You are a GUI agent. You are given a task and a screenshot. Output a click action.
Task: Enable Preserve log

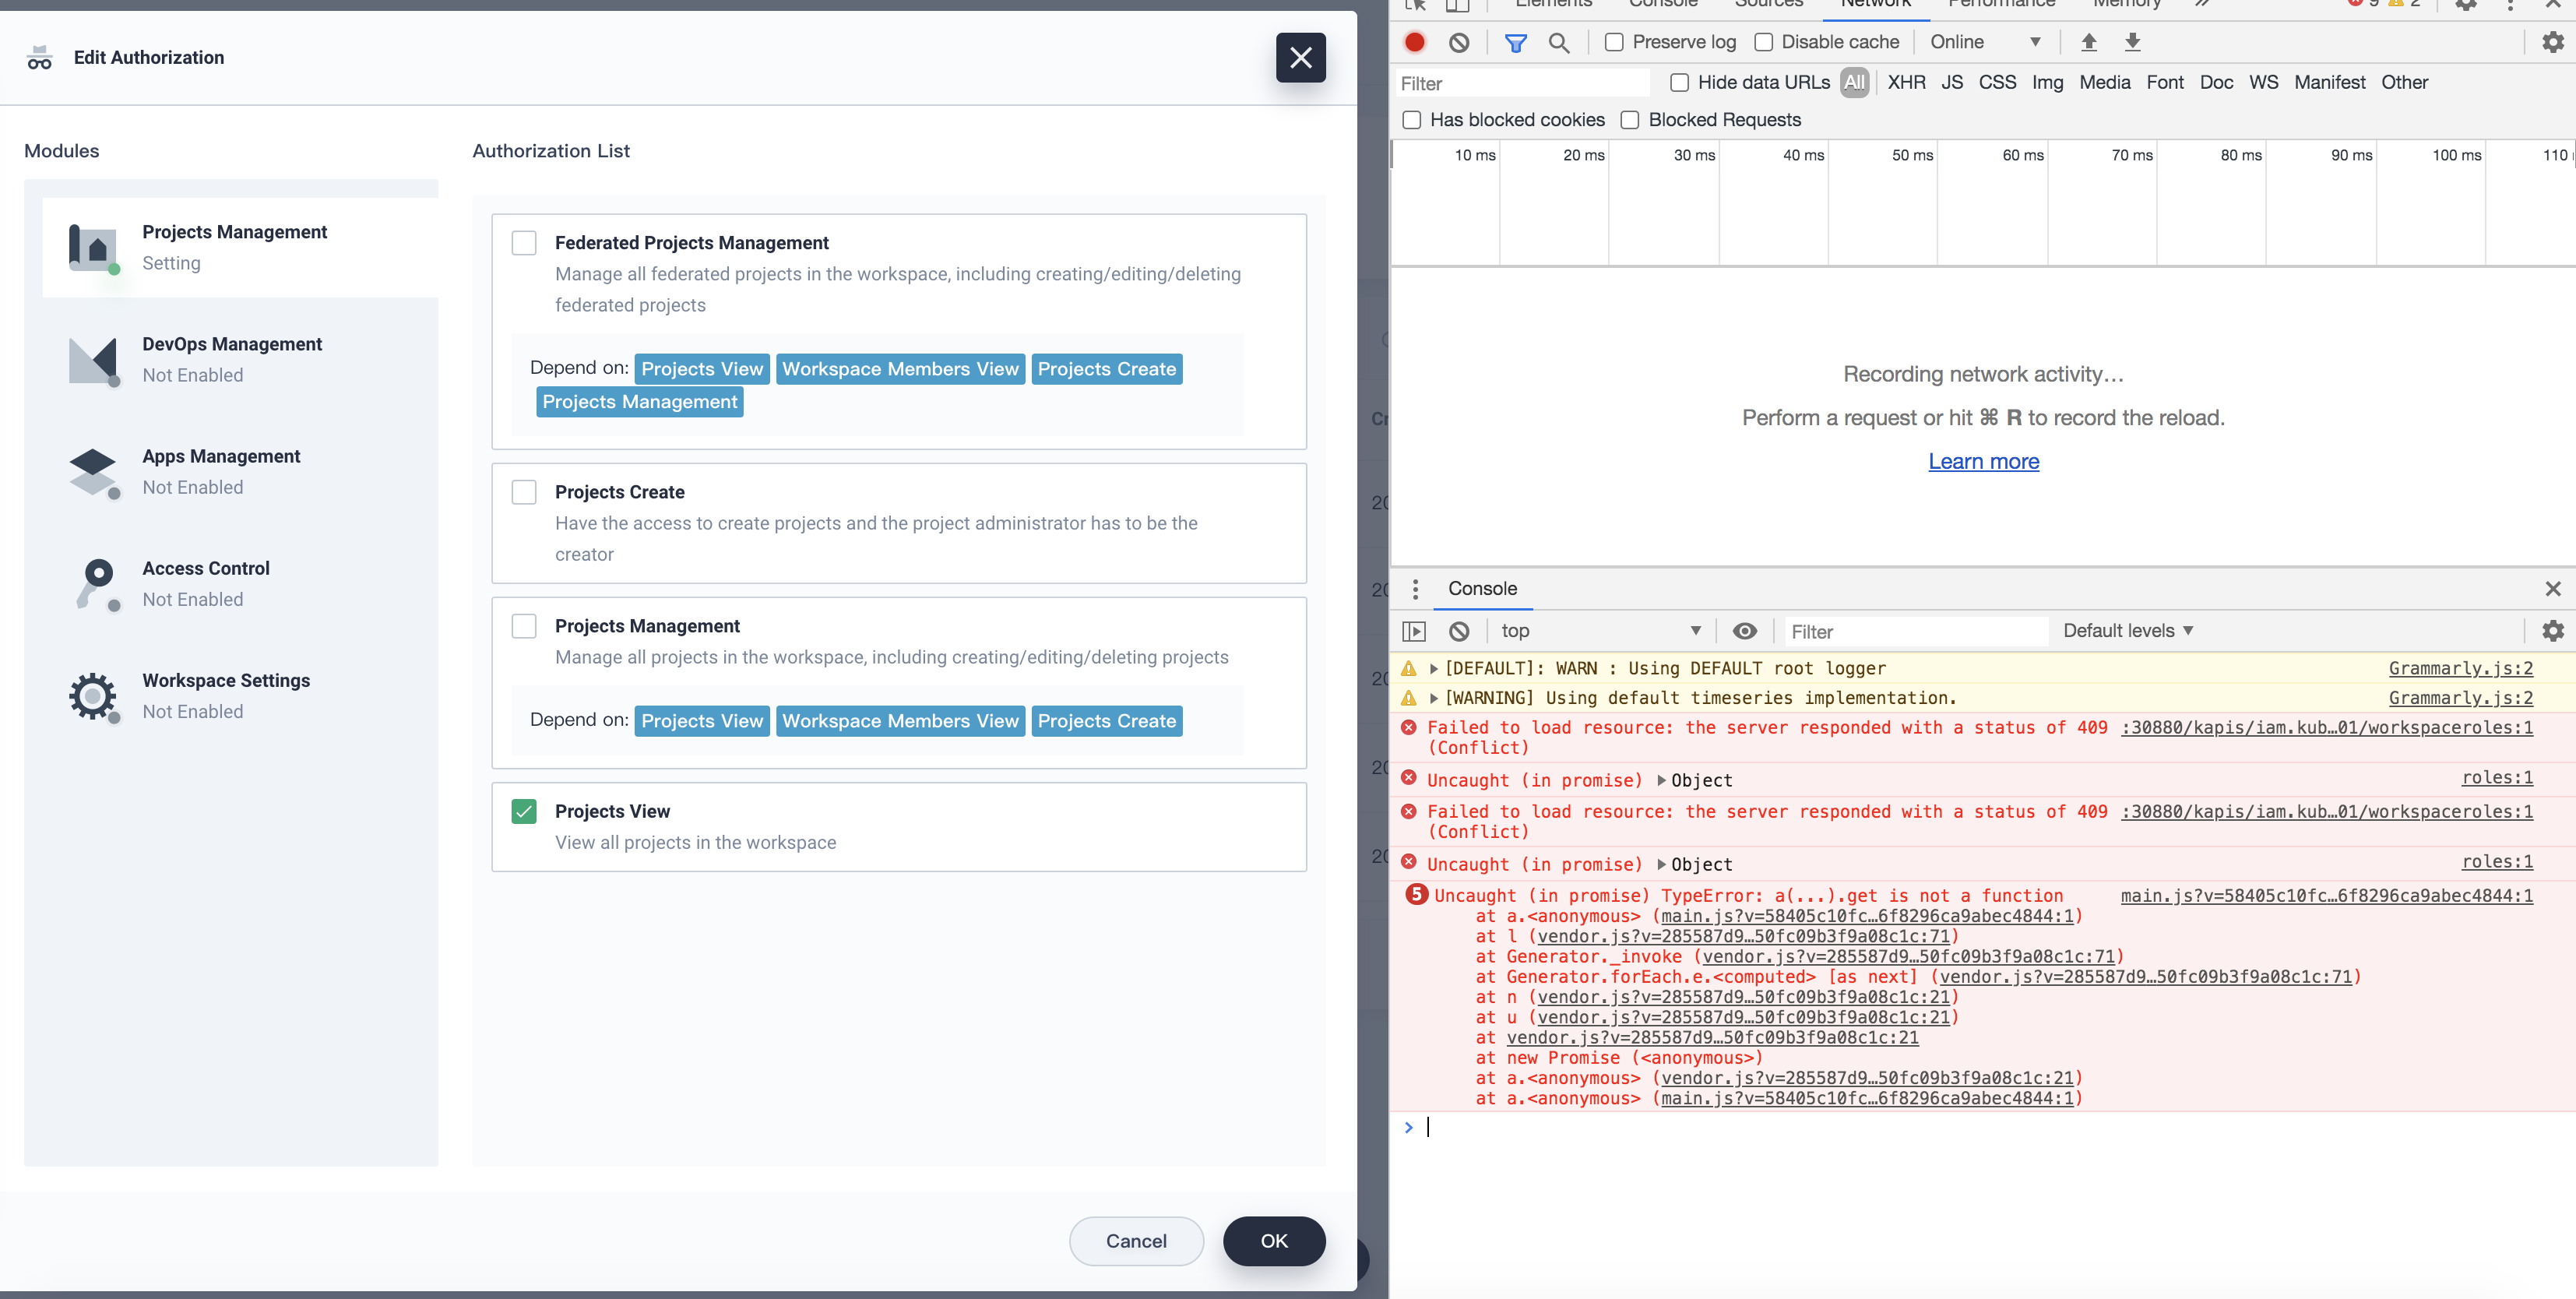(1613, 42)
